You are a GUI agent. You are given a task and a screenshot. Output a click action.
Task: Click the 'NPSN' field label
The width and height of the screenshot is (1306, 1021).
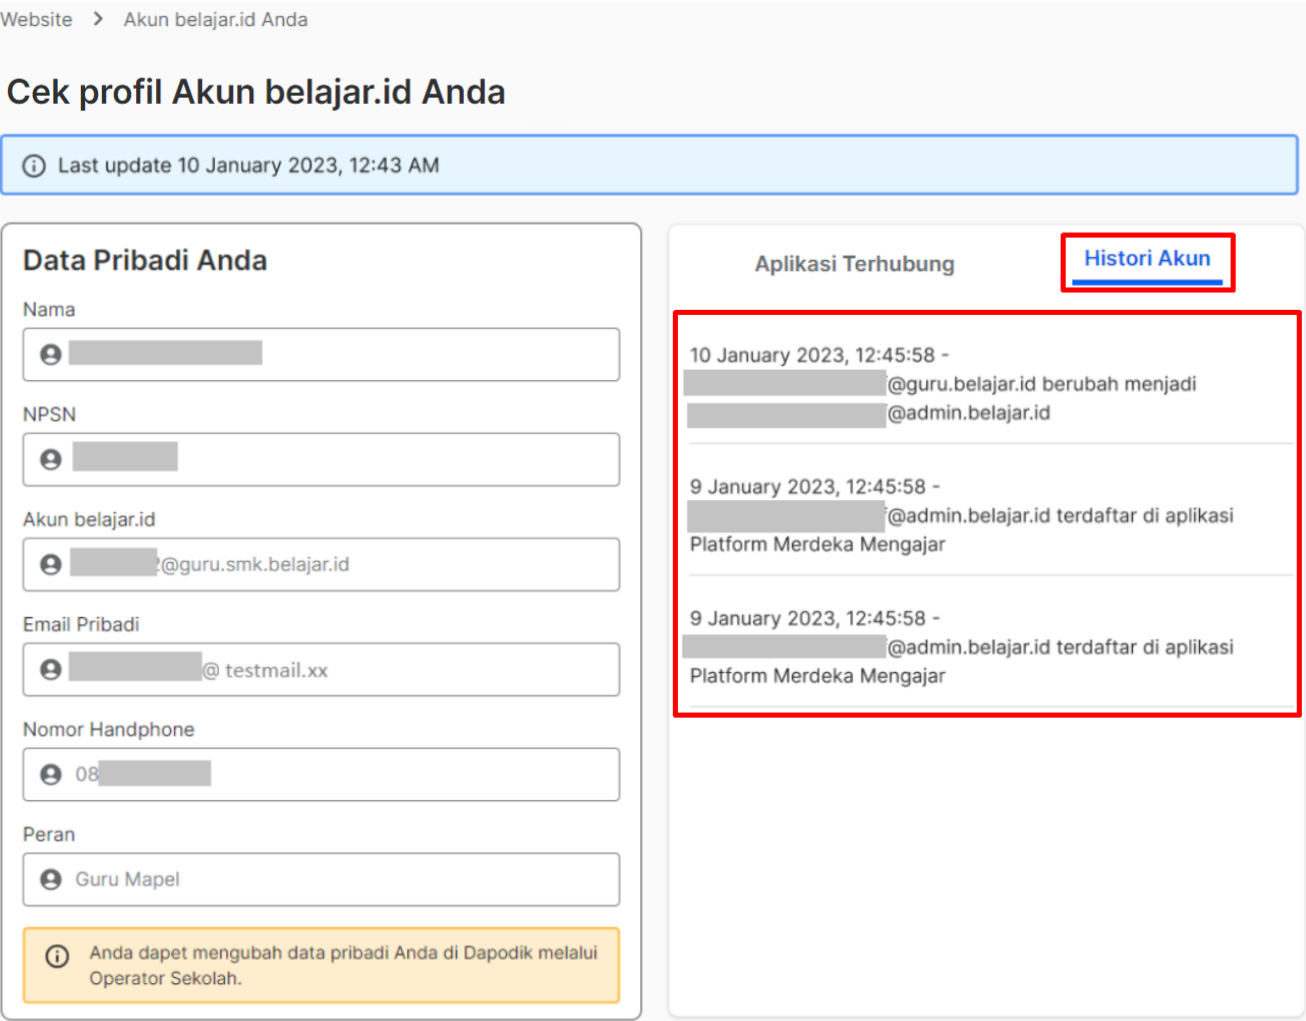click(x=49, y=415)
